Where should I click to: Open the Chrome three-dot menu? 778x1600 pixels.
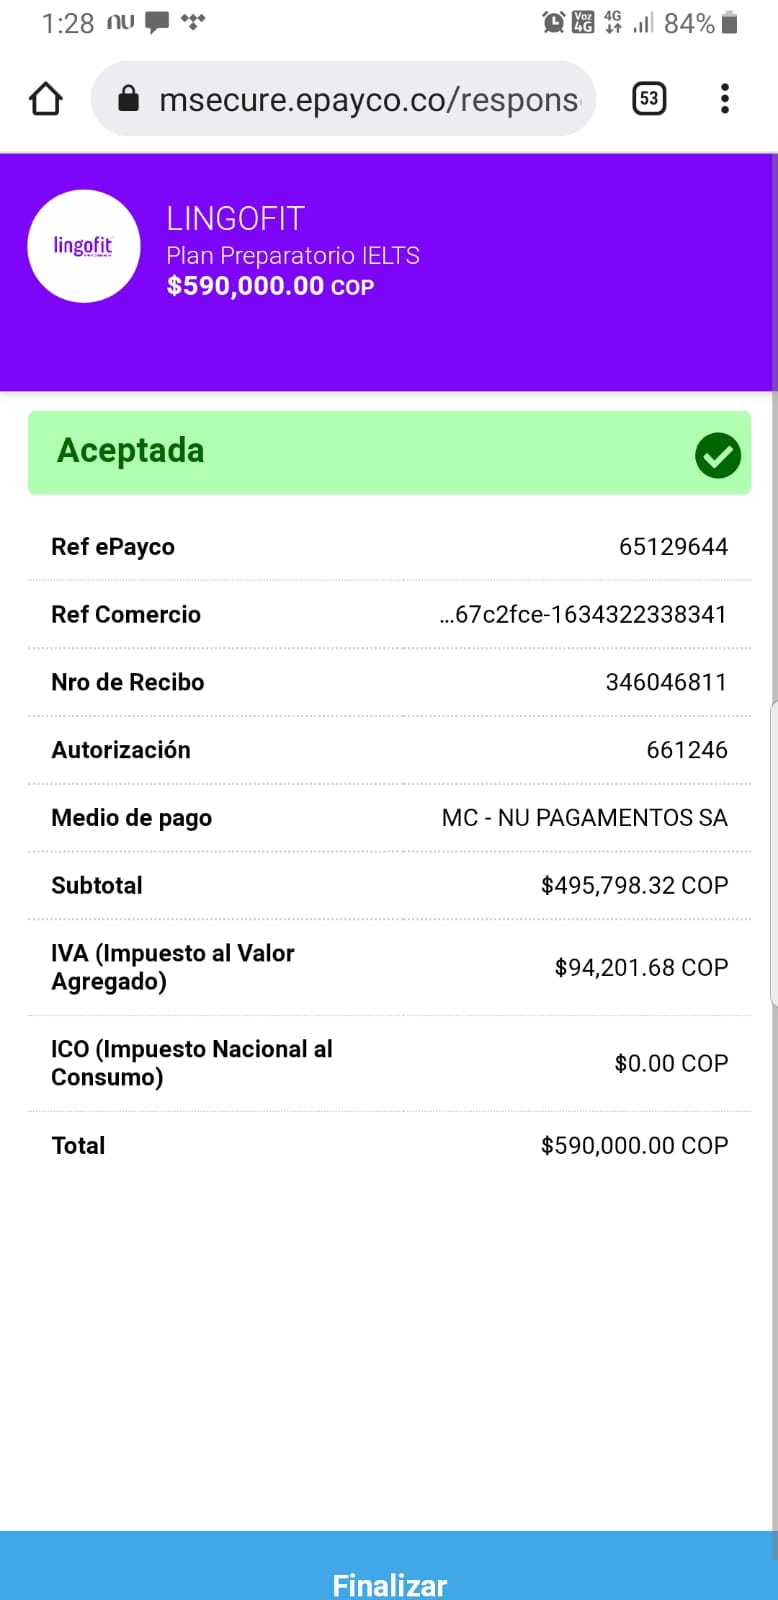coord(725,98)
